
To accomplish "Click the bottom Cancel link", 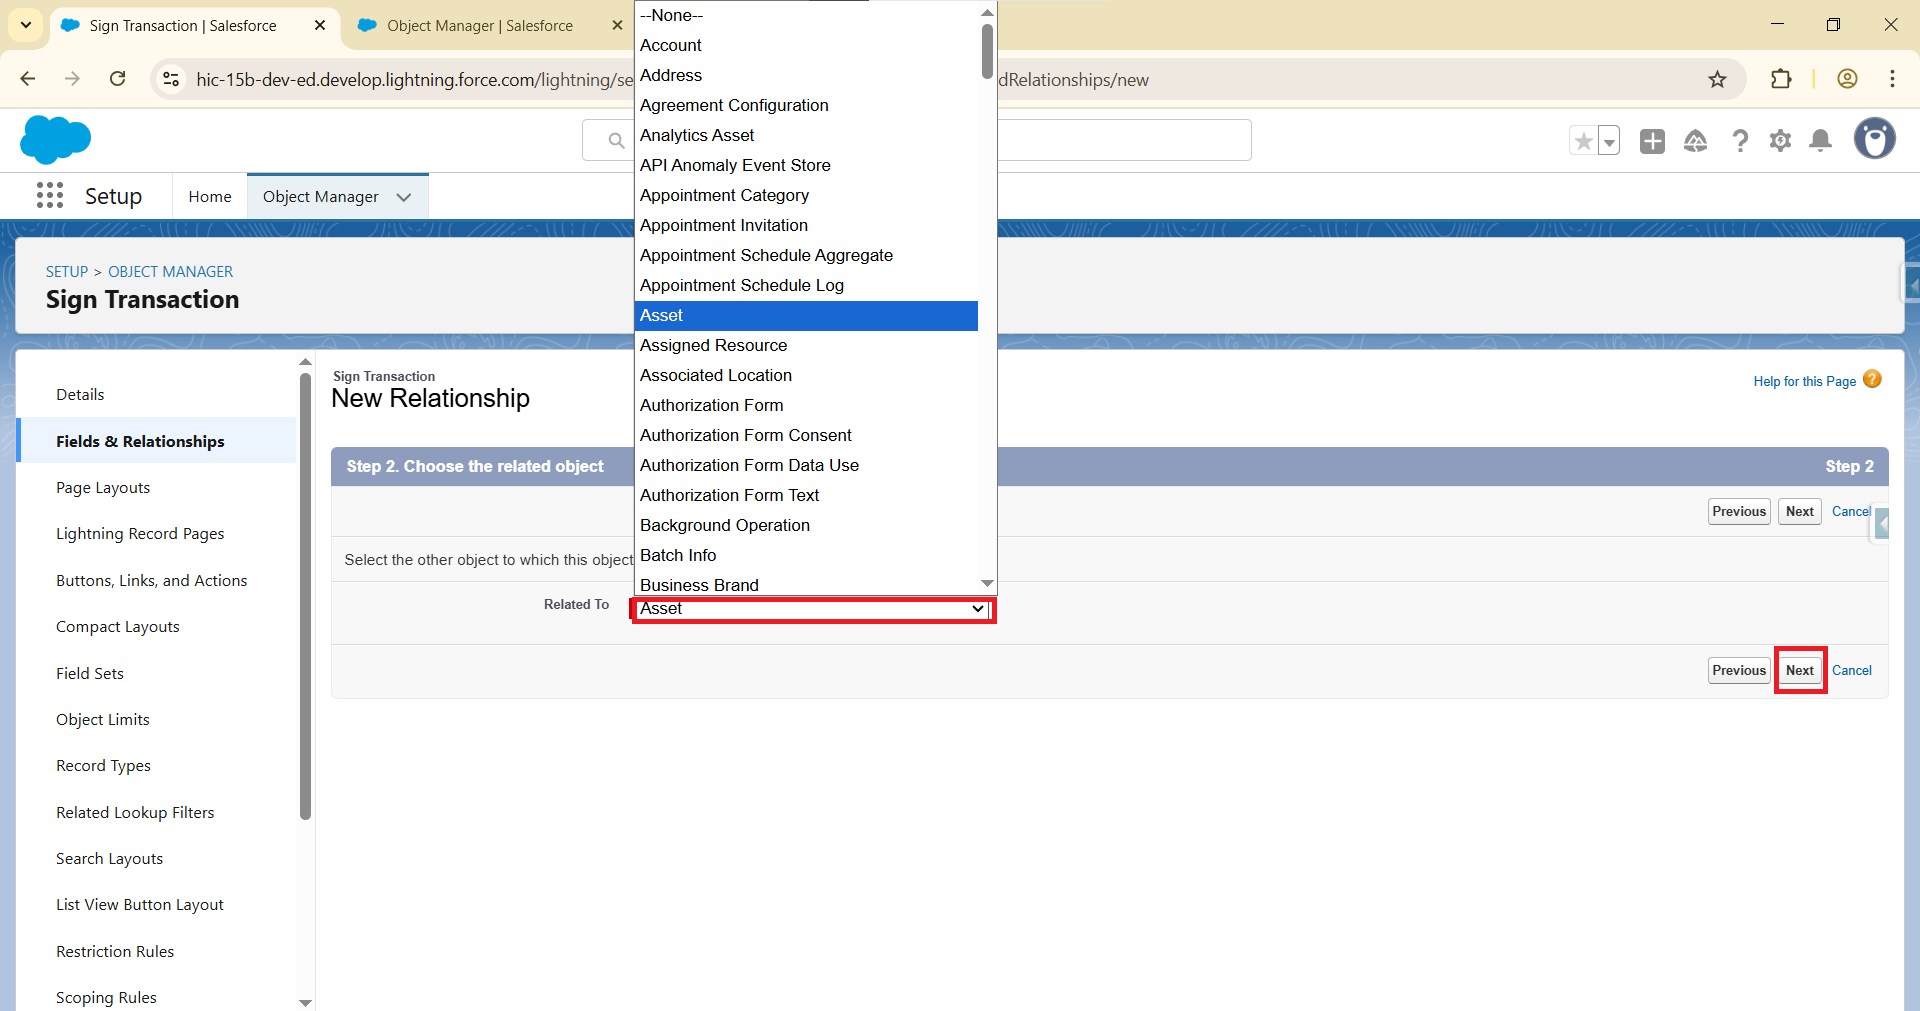I will [1851, 670].
